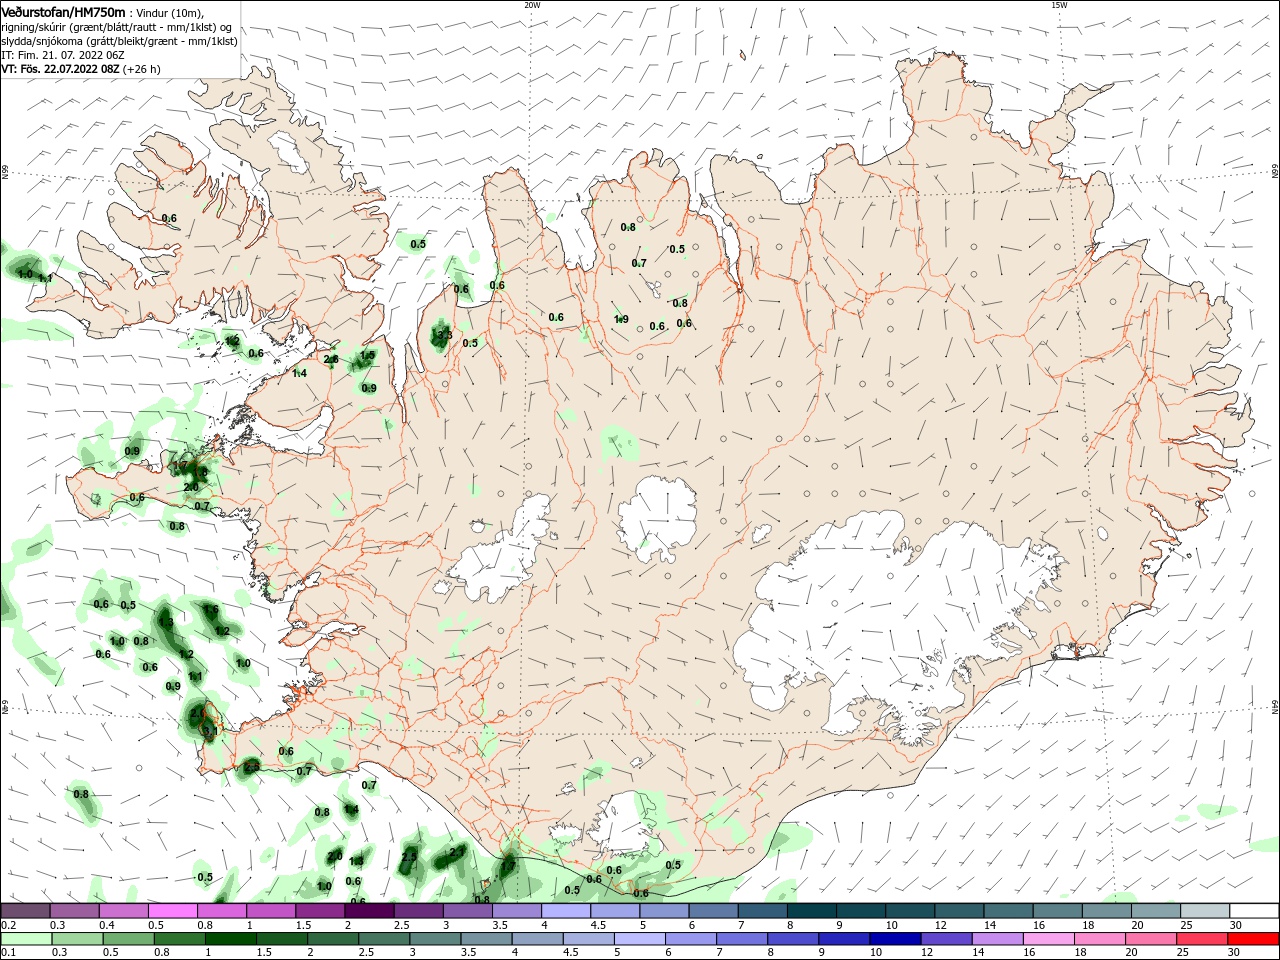1280x960 pixels.
Task: Click upper legend swatch between 1.5 and 2
Action: pyautogui.click(x=320, y=911)
